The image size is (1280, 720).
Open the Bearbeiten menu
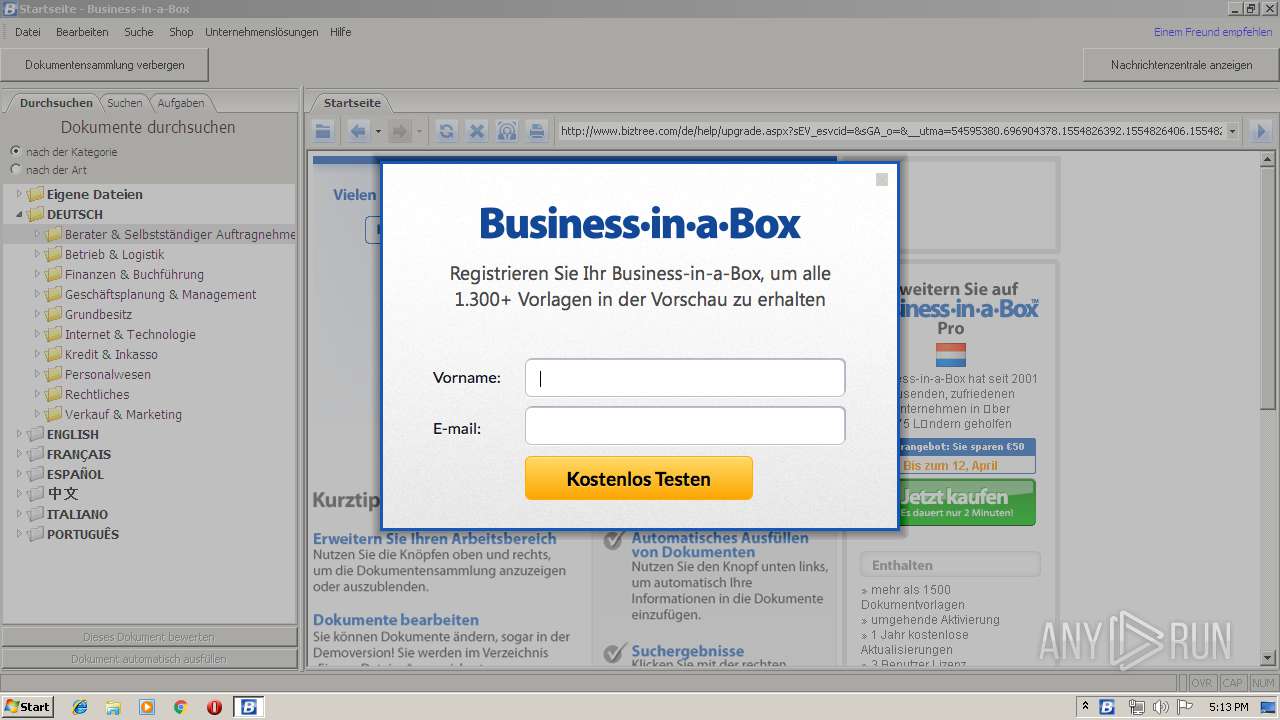[x=82, y=32]
